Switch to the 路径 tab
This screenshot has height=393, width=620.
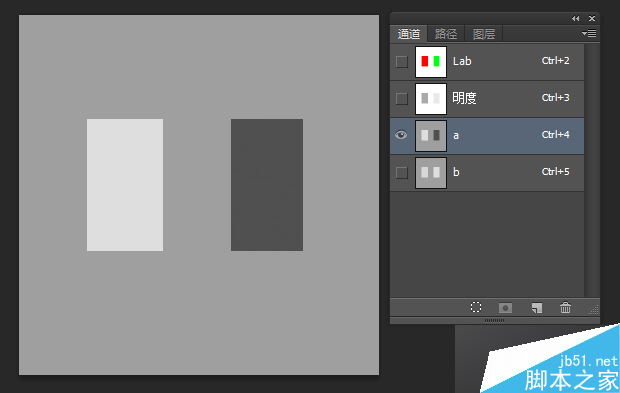(x=446, y=34)
